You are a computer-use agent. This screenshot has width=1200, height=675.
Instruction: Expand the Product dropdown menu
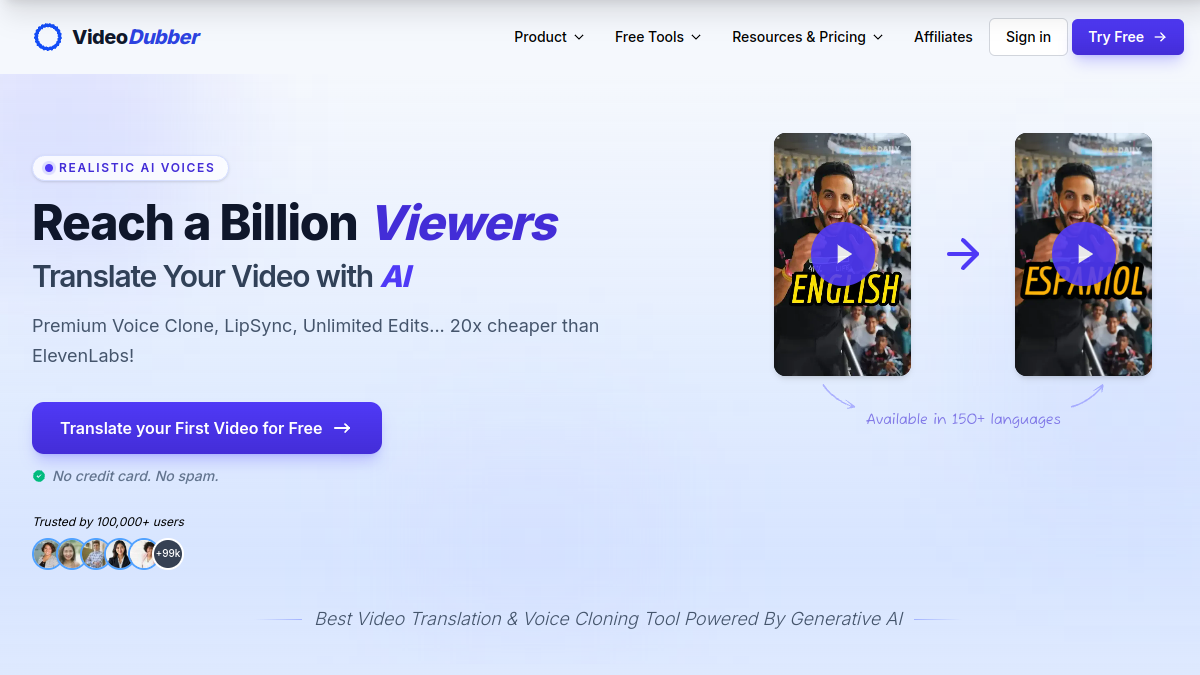[x=549, y=37]
